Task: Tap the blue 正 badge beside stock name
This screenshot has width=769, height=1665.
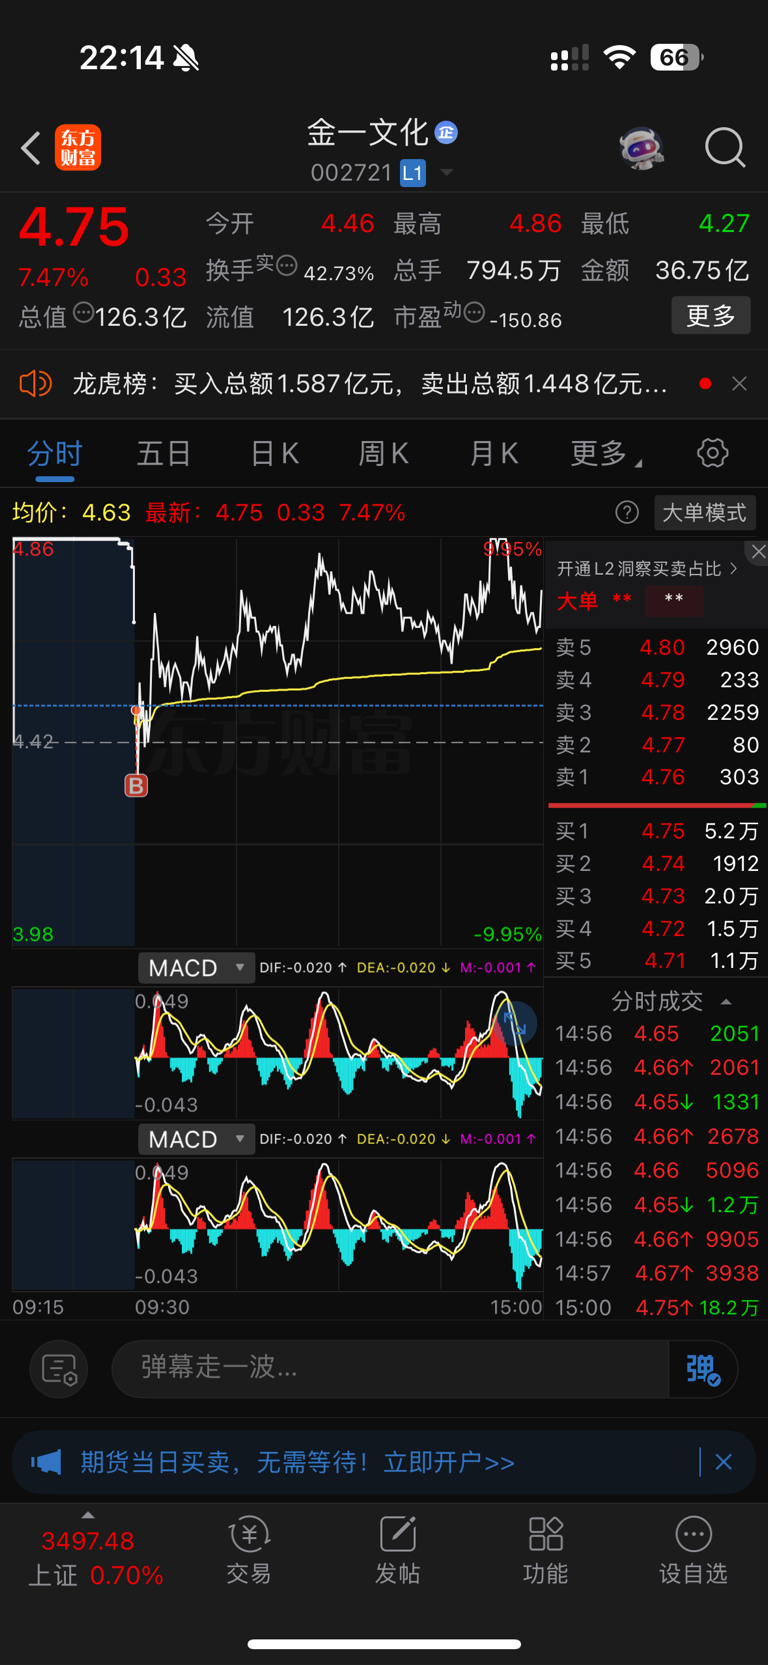Action: (446, 132)
